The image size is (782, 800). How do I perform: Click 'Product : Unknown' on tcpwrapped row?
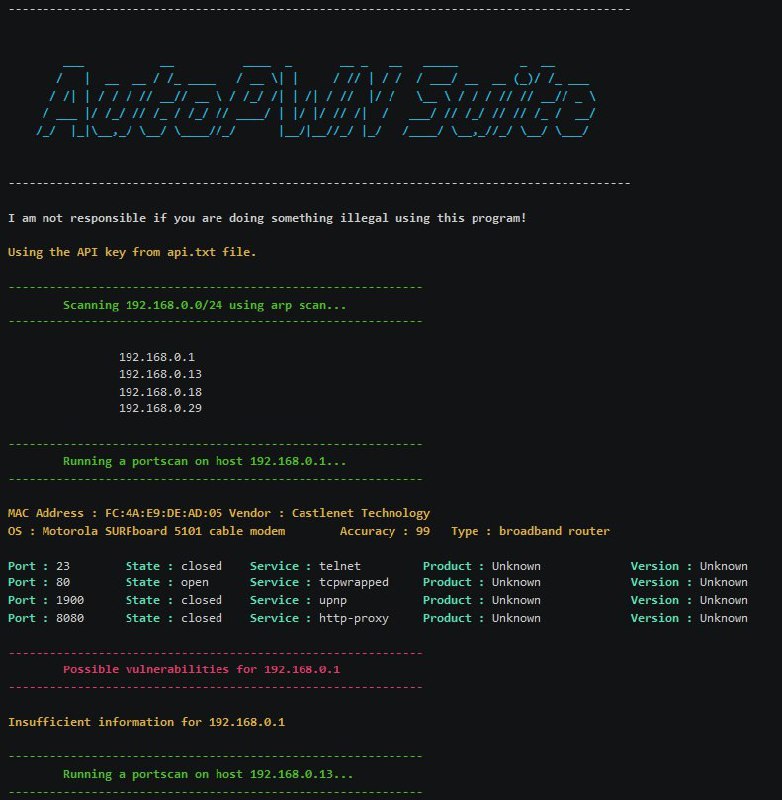[x=482, y=582]
